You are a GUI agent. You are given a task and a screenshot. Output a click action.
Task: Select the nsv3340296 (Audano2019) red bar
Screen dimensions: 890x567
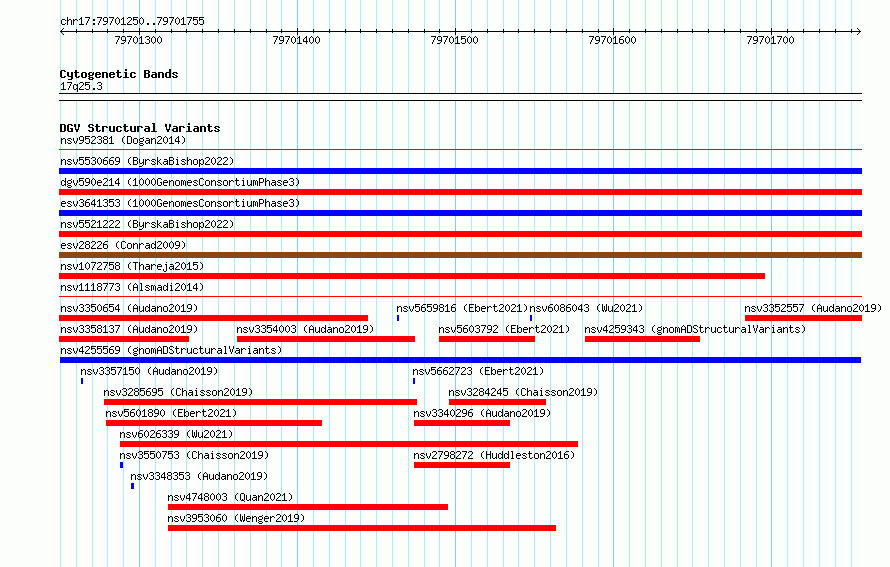pos(461,423)
